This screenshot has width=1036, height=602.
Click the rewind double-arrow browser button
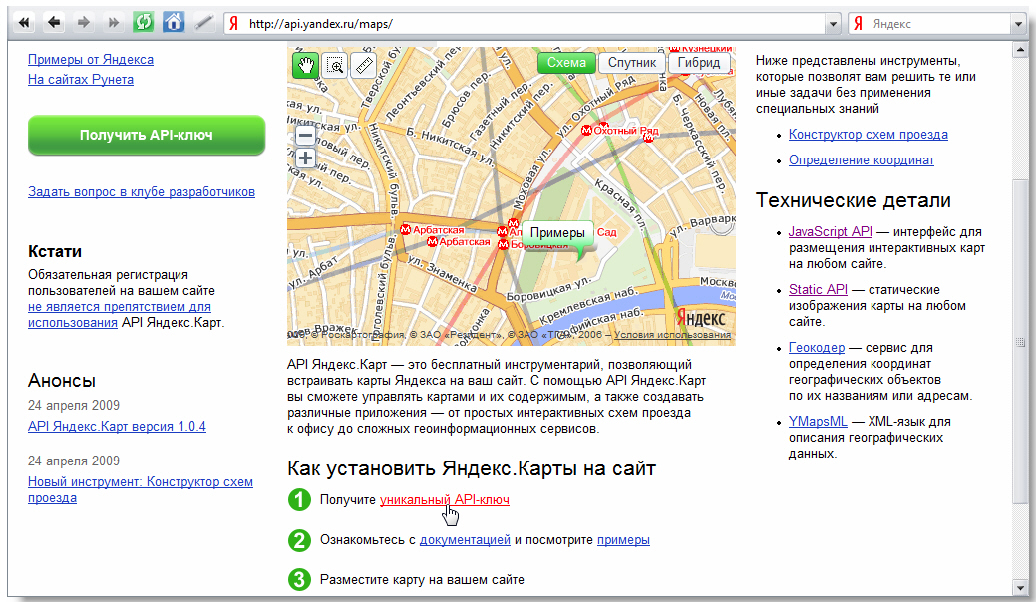coord(26,22)
